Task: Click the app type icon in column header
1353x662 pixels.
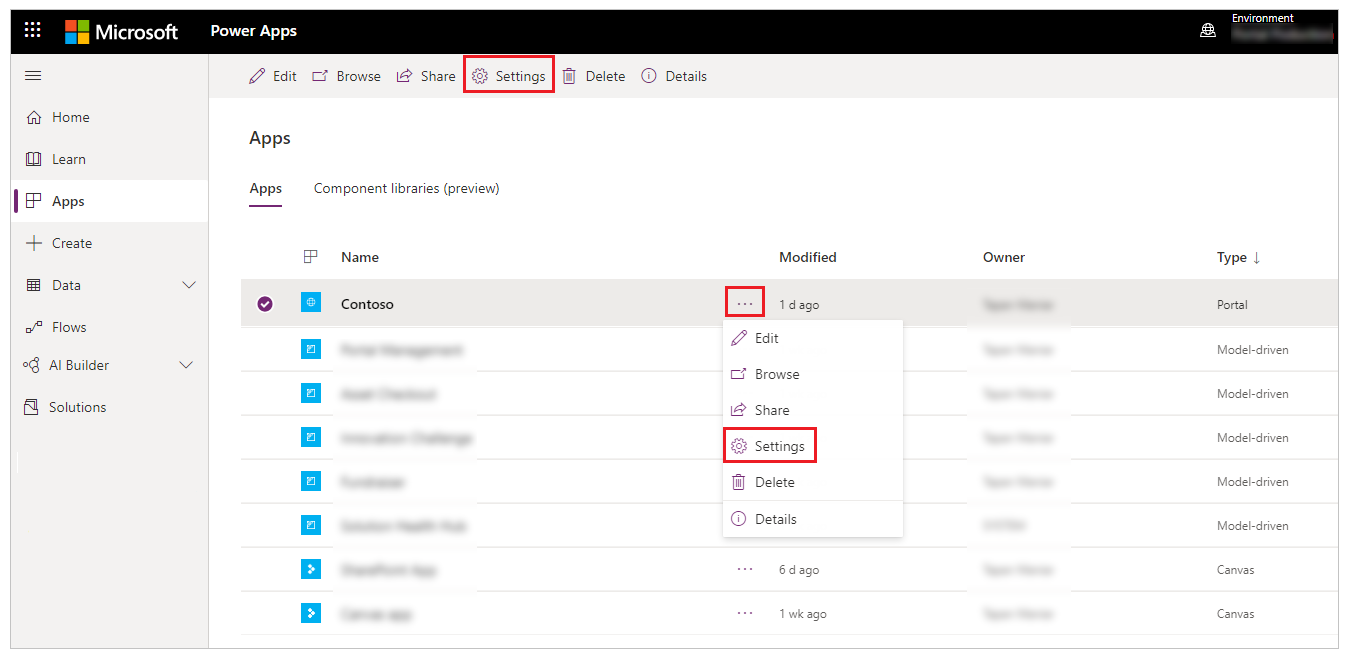Action: pos(310,257)
